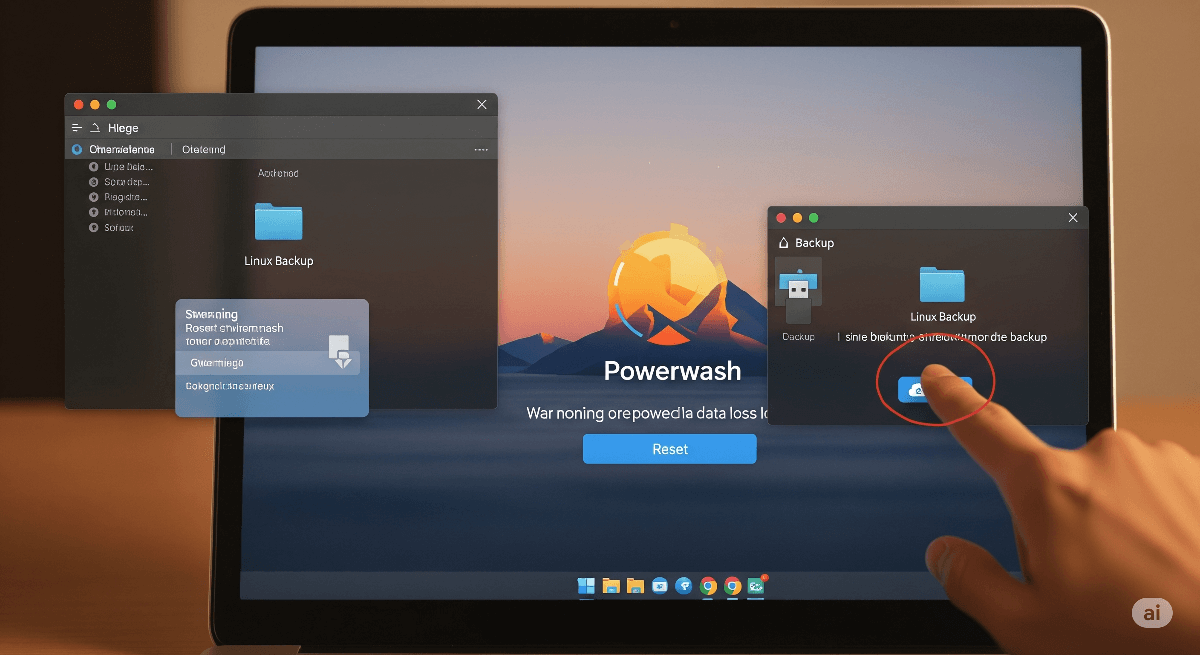
Task: Launch the first Chrome icon in taskbar
Action: 708,587
